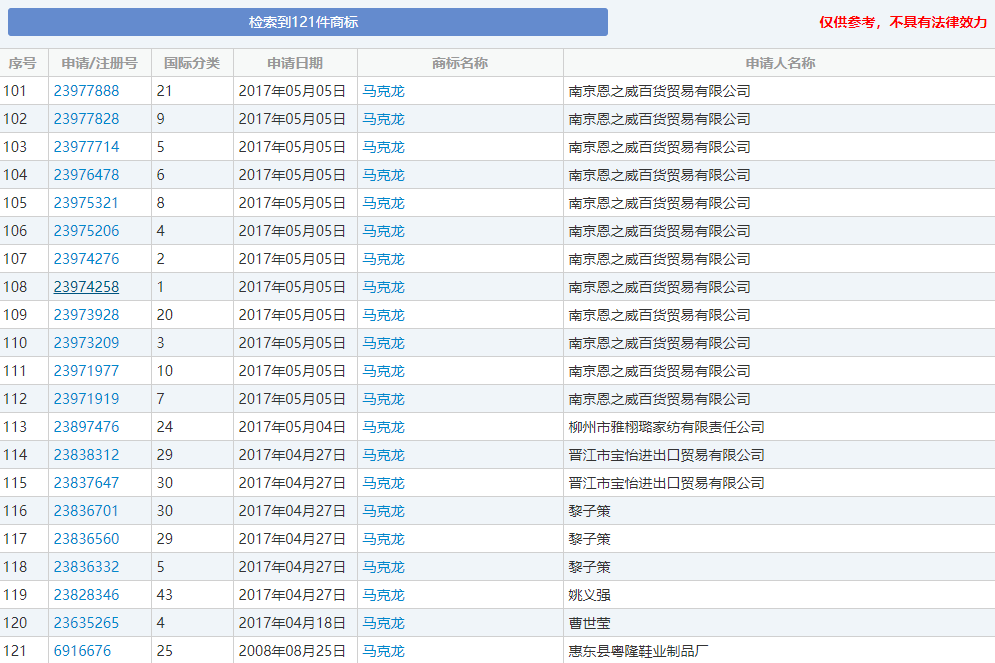The image size is (995, 663).
Task: Click the 商标名称 column header
Action: click(x=458, y=62)
